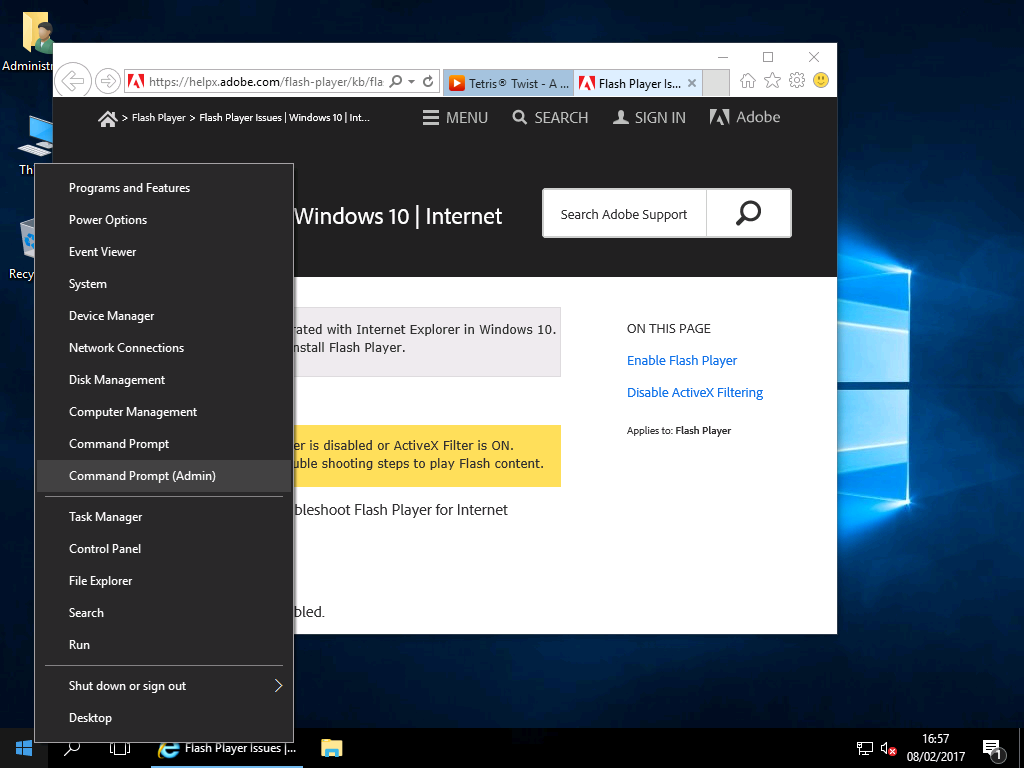The height and width of the screenshot is (768, 1024).
Task: Choose File Explorer menu entry
Action: [x=163, y=581]
